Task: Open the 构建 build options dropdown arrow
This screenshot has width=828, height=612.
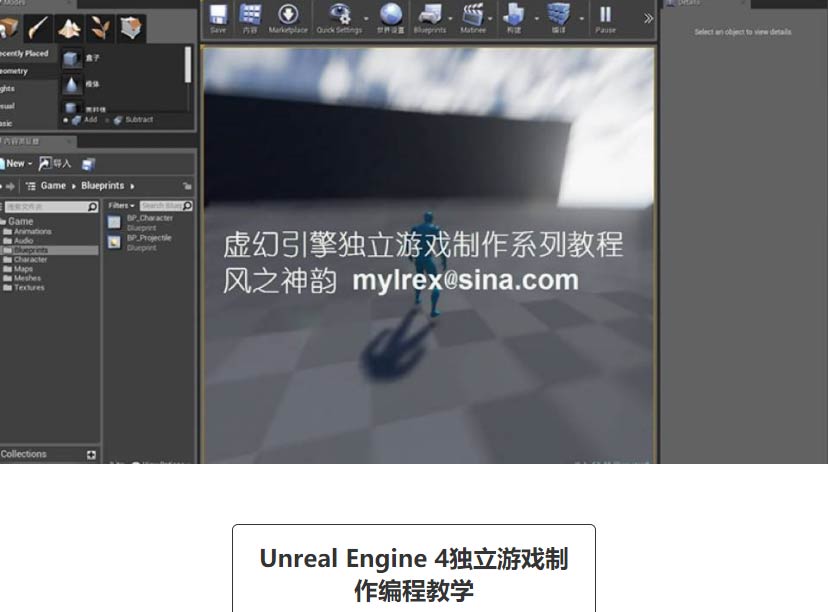Action: [537, 19]
